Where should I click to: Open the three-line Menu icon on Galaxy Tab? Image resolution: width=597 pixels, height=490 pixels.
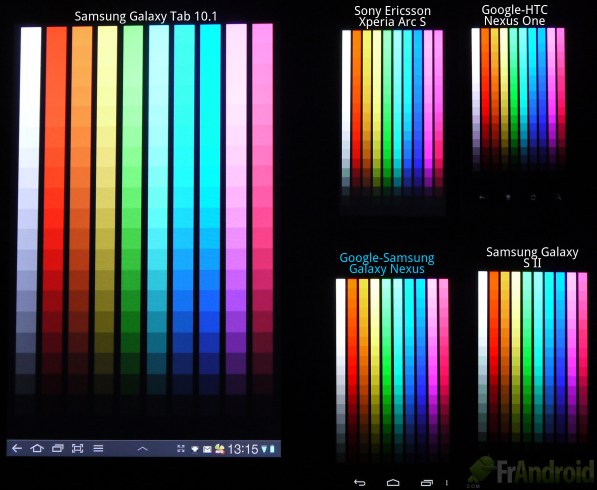pyautogui.click(x=98, y=449)
